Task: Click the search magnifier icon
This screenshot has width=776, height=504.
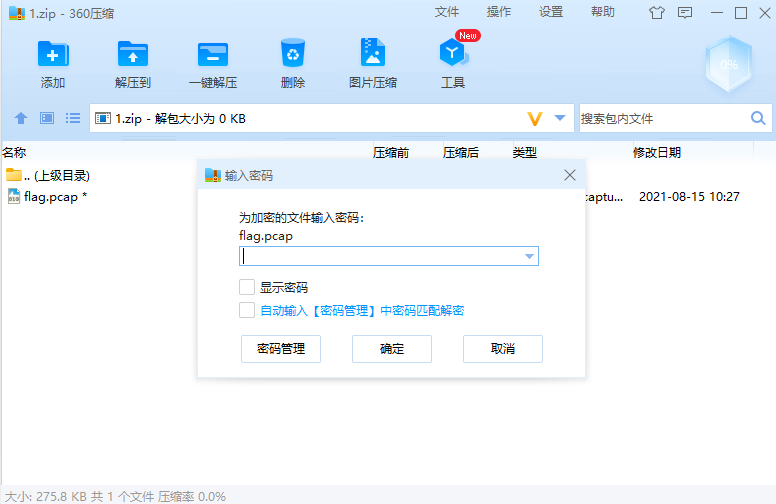Action: pyautogui.click(x=758, y=118)
